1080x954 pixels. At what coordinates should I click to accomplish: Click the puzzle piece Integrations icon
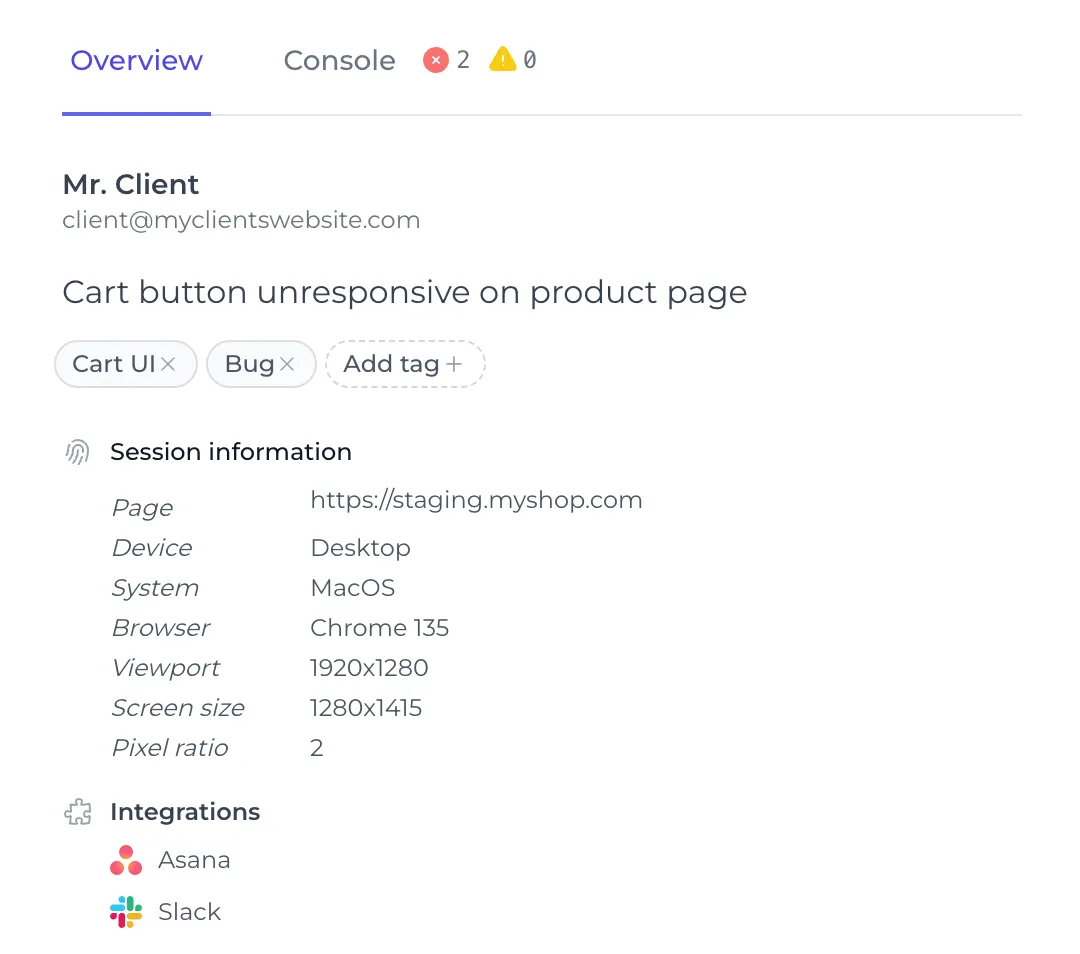[77, 811]
